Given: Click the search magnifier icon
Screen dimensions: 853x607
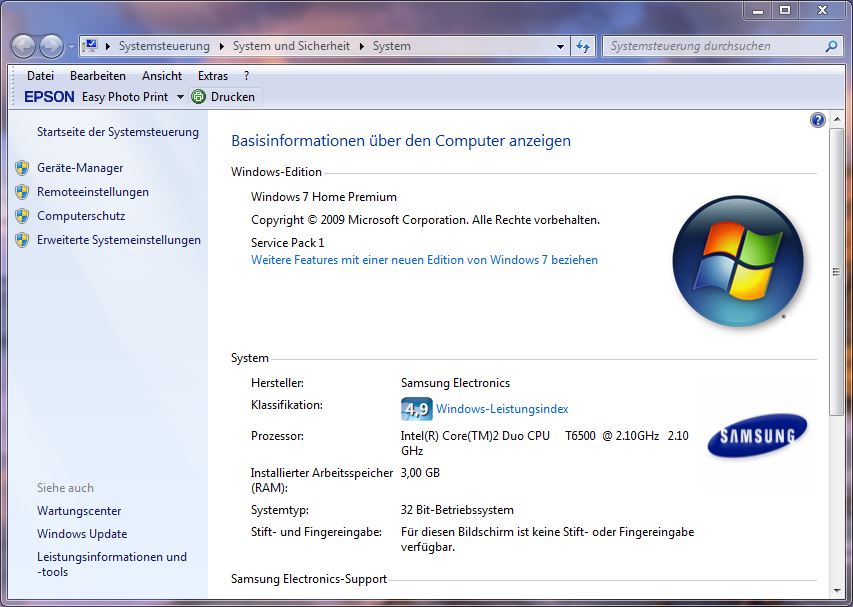Looking at the screenshot, I should coord(831,46).
